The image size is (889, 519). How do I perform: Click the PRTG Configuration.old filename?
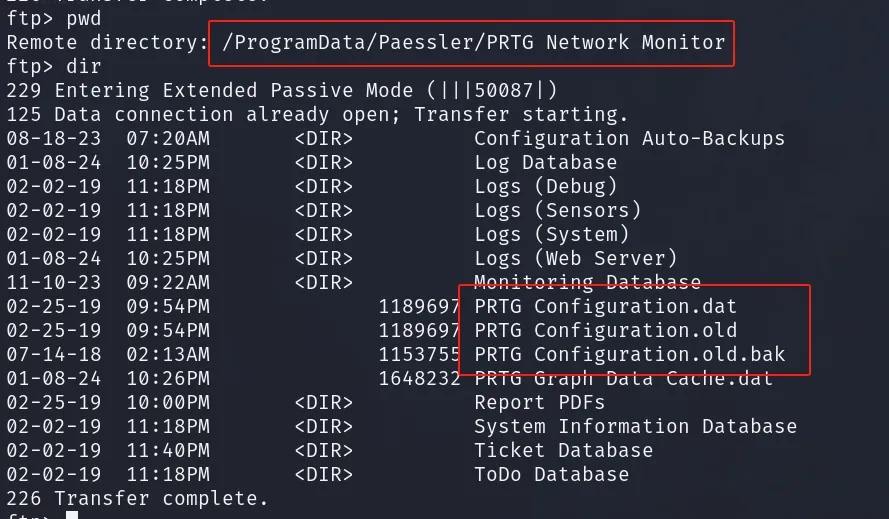coord(606,330)
